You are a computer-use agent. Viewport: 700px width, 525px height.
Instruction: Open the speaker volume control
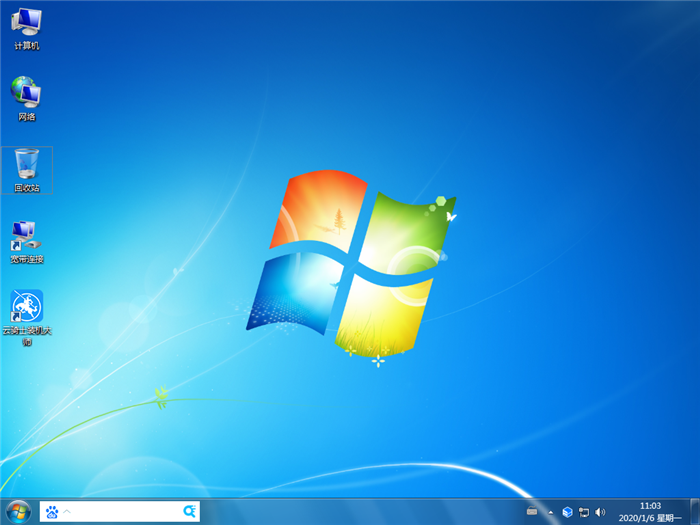[599, 512]
